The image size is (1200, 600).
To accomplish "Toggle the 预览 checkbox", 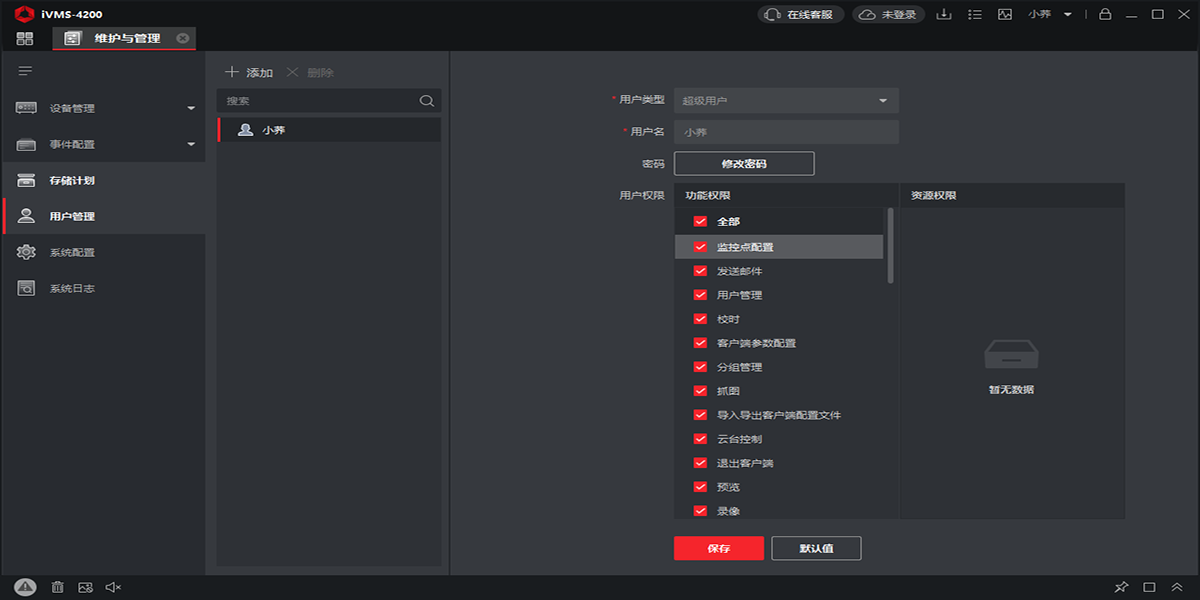I will 700,487.
